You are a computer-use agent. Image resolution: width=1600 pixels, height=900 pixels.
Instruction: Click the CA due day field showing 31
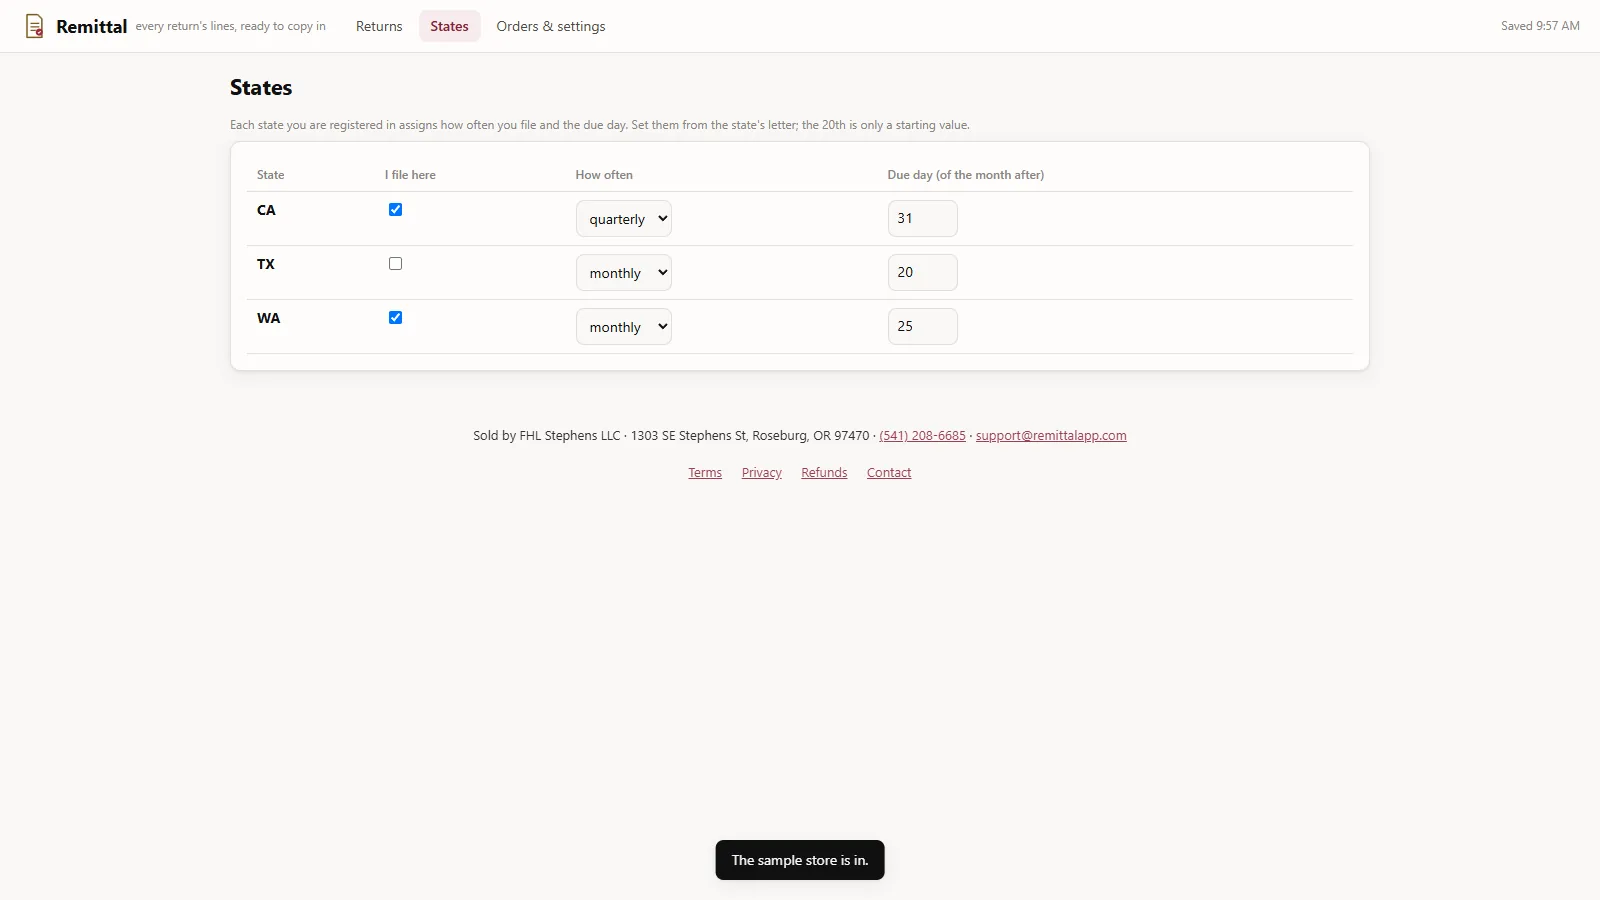pyautogui.click(x=922, y=218)
